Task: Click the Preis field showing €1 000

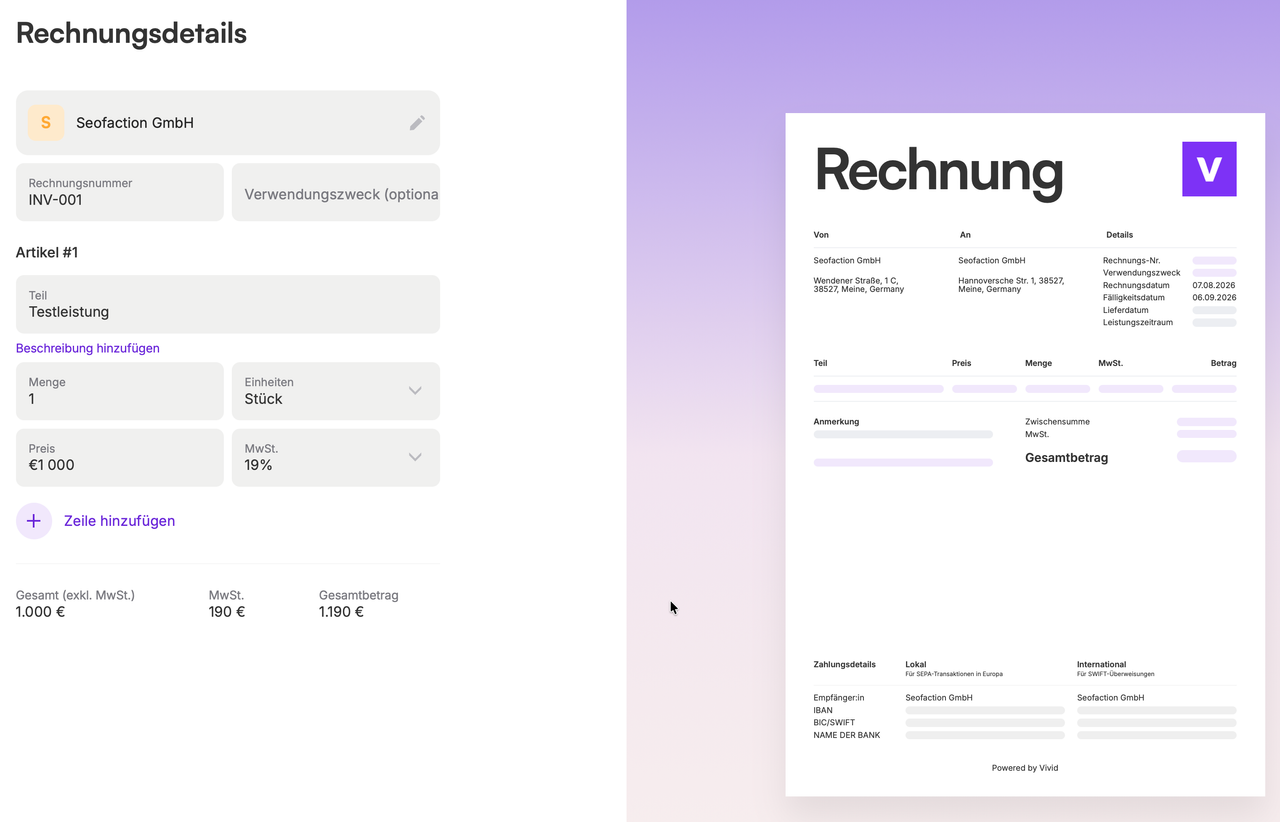Action: 120,458
